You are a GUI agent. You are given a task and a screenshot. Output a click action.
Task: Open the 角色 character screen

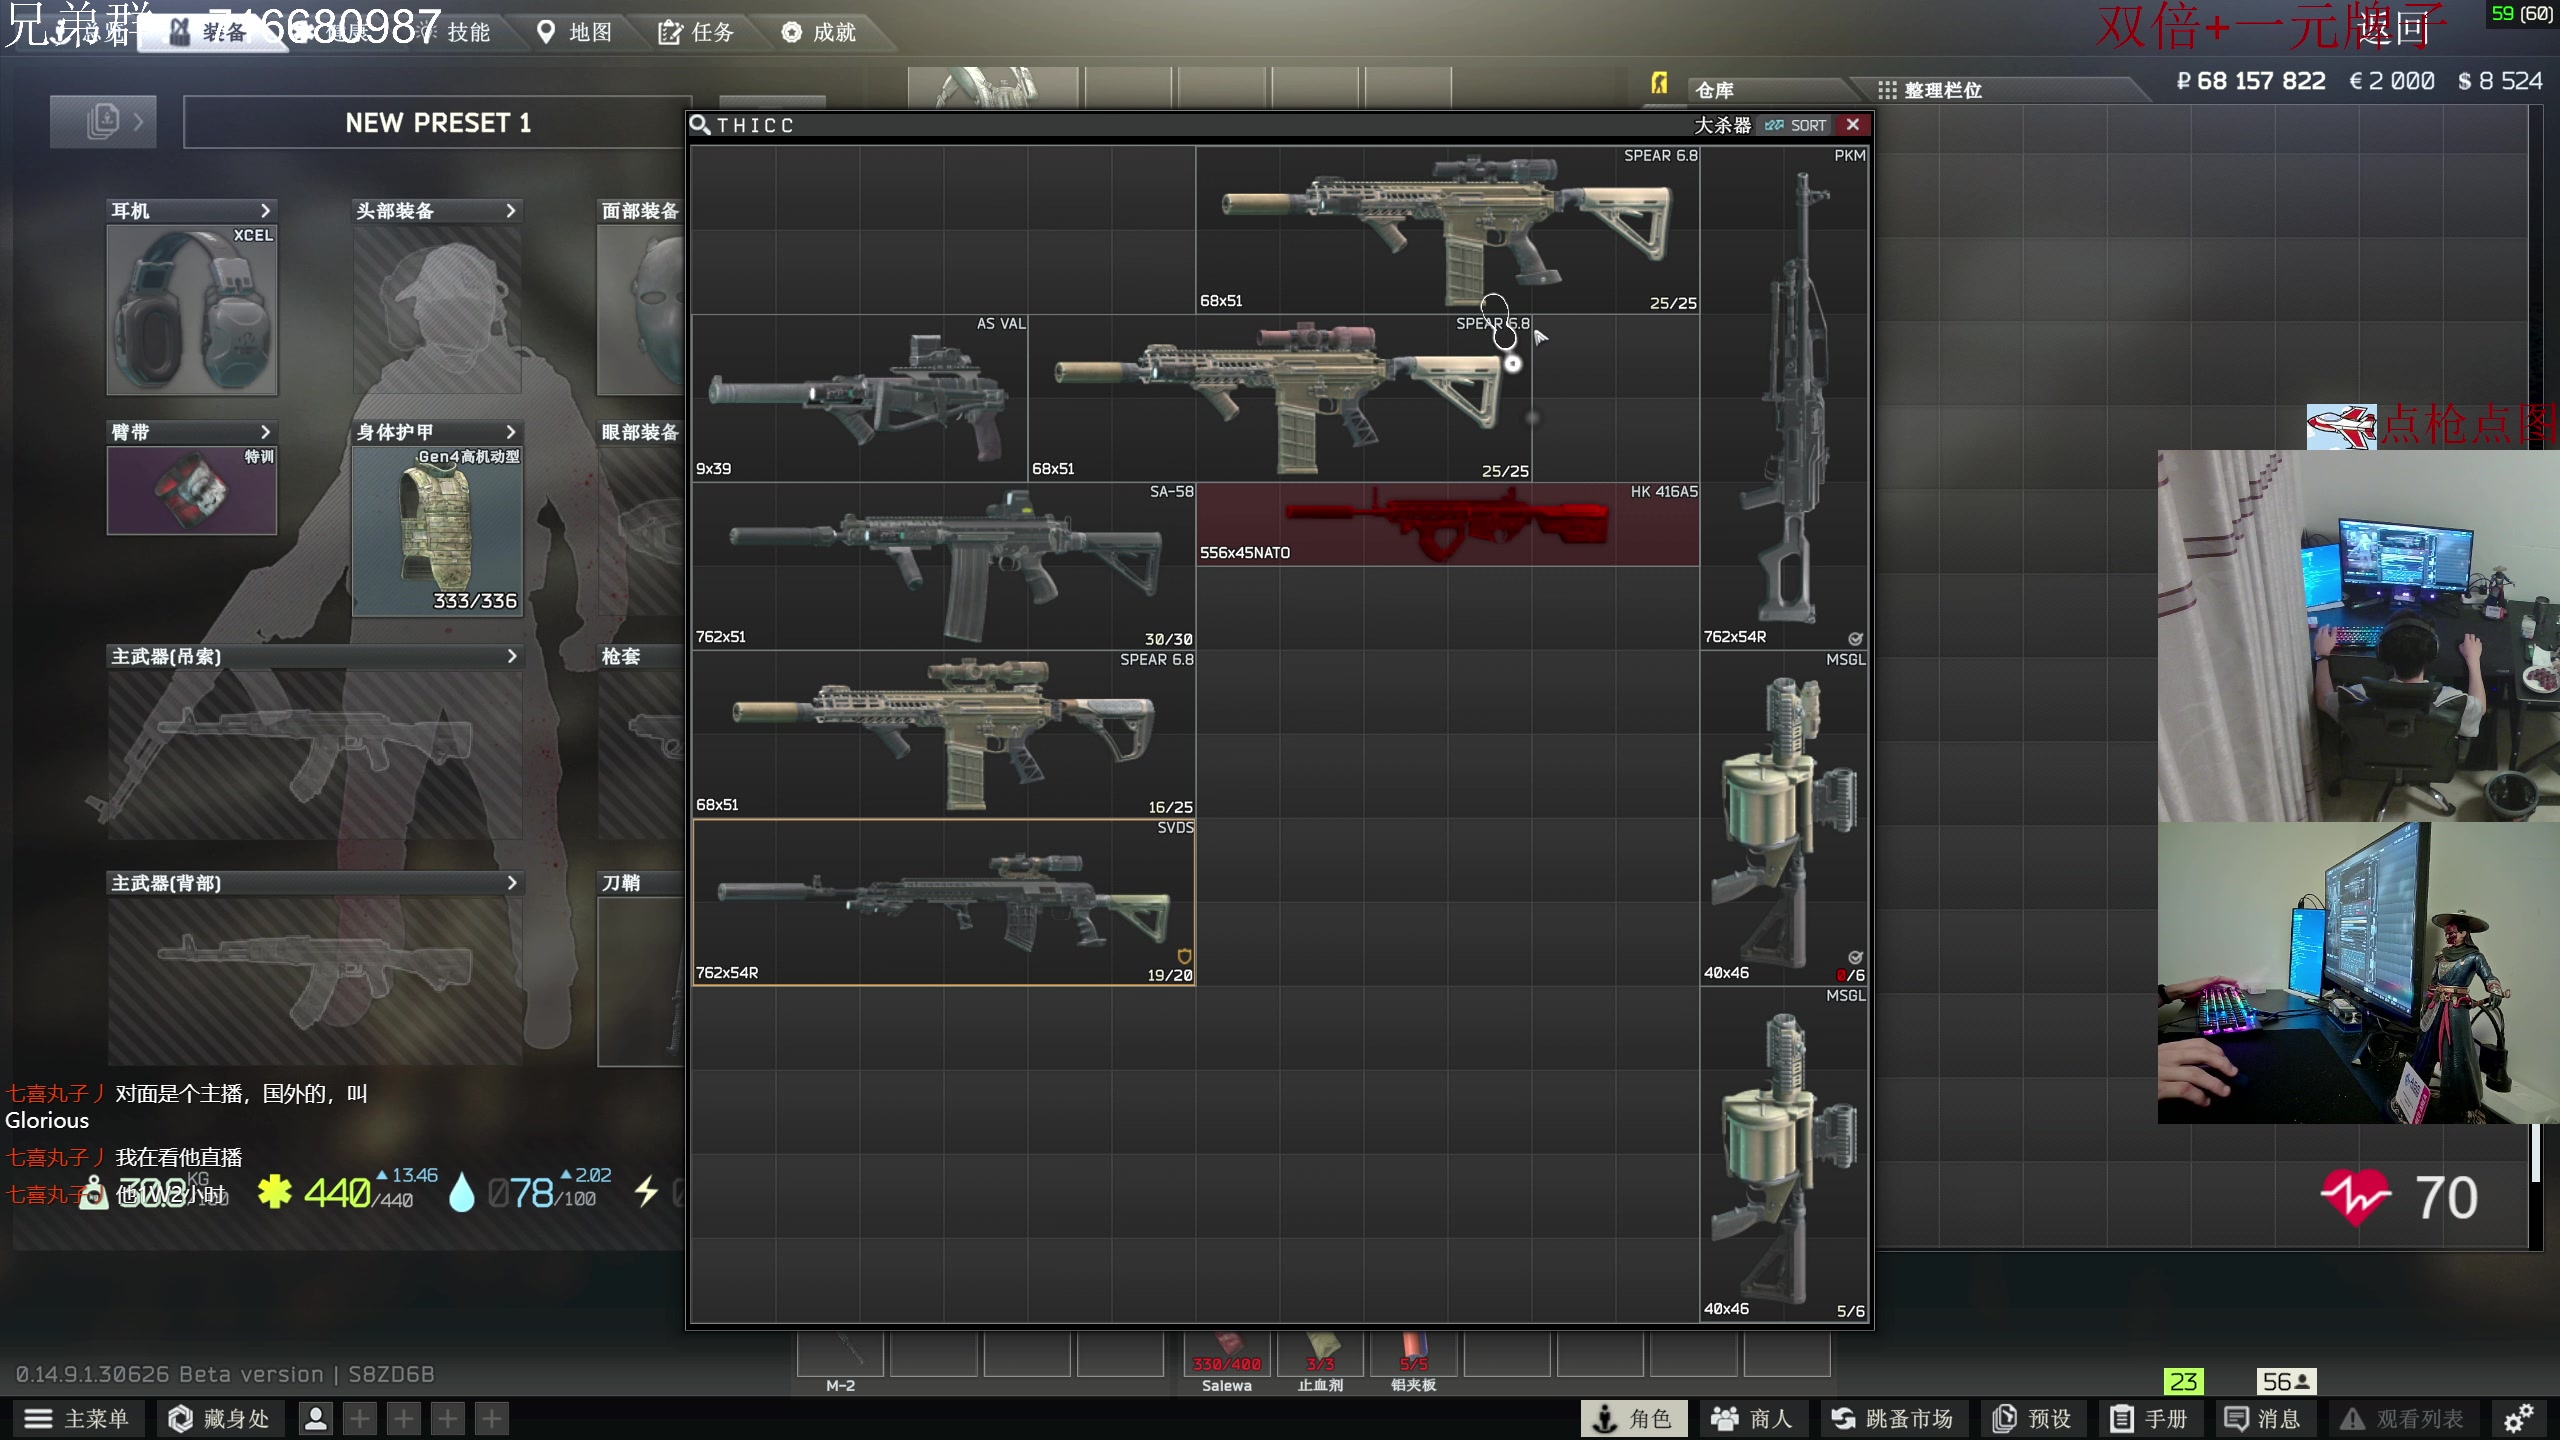(x=1634, y=1418)
